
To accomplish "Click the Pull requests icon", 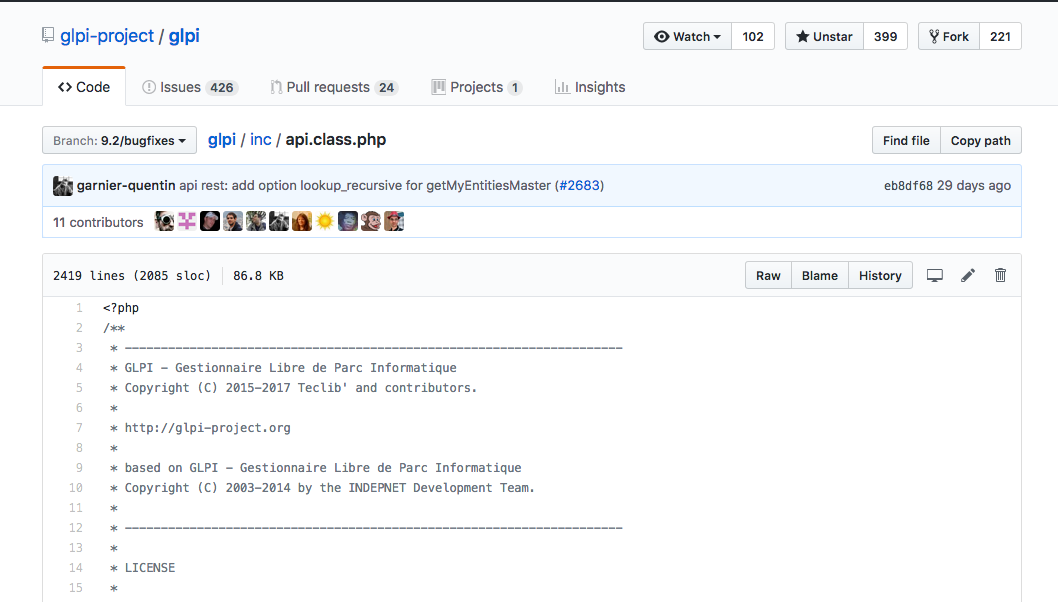I will (x=276, y=87).
